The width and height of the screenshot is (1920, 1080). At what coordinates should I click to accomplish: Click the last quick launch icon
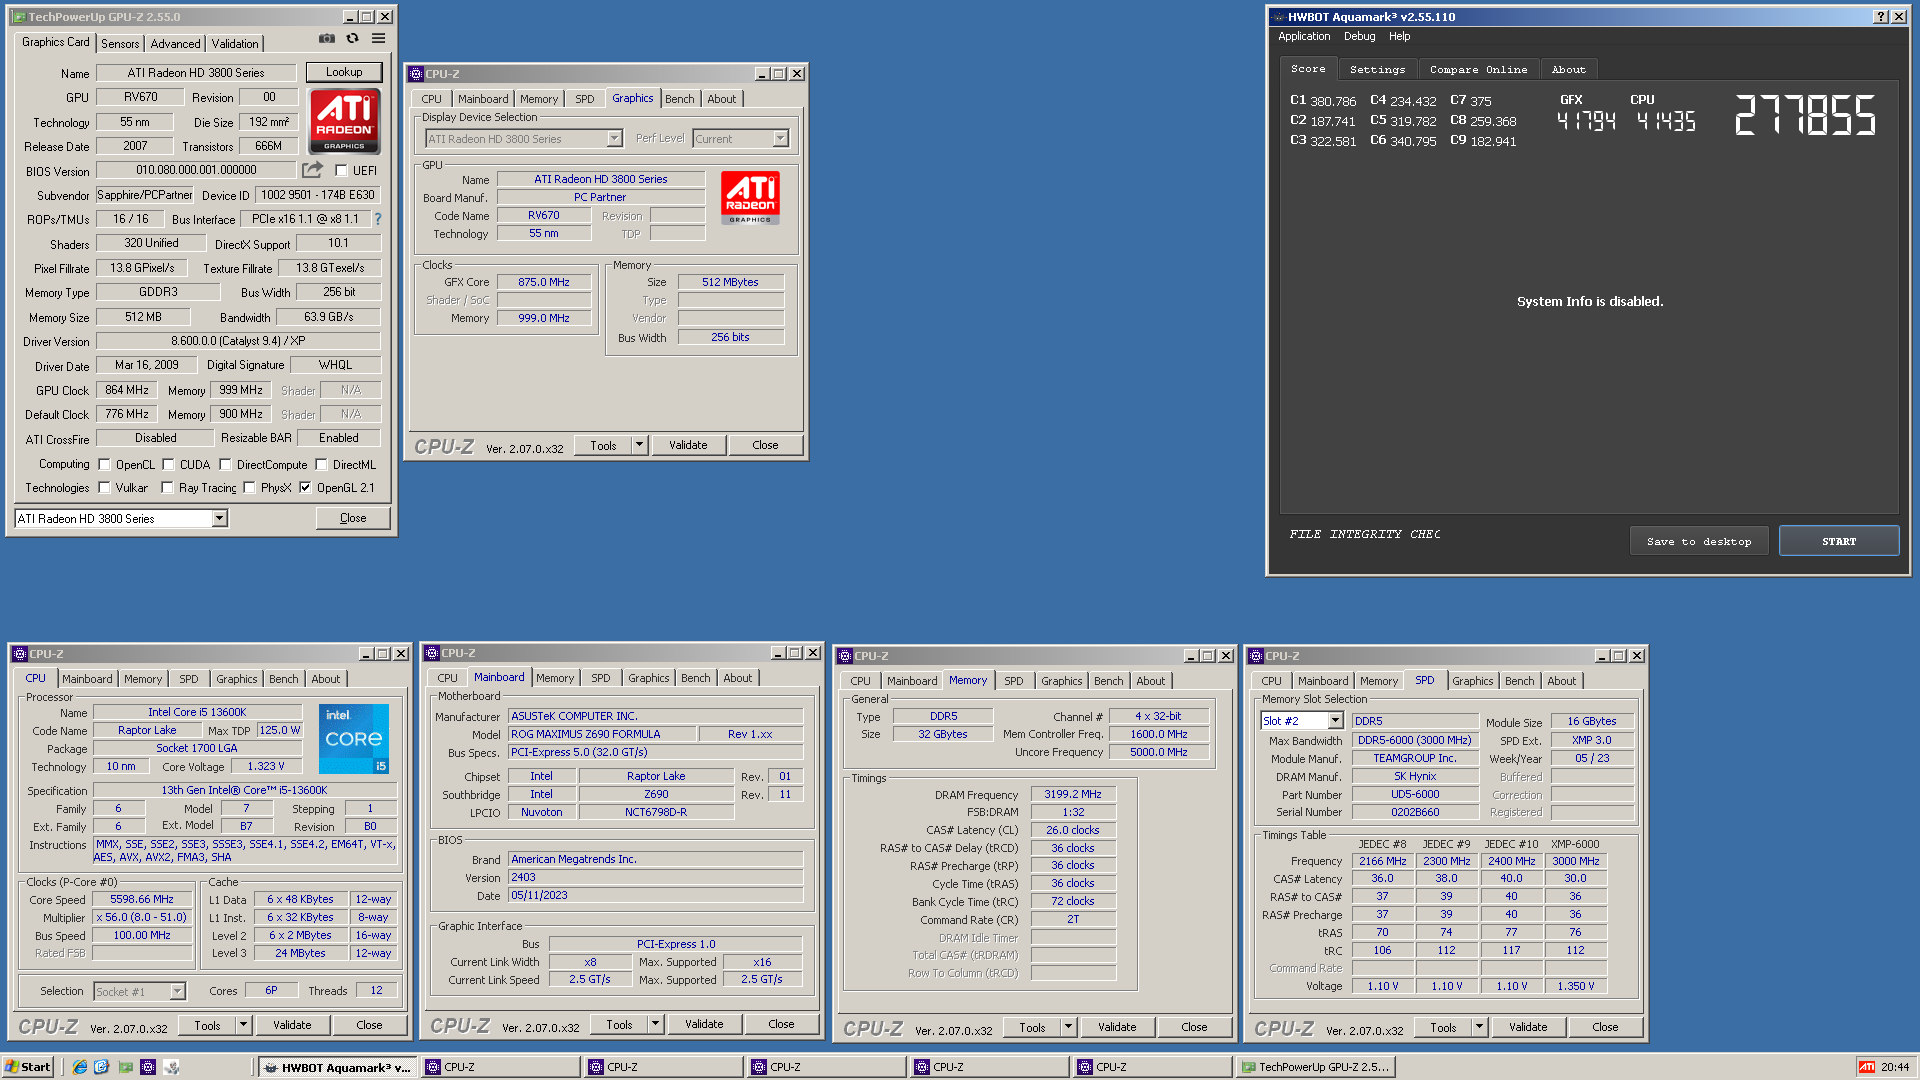[172, 1067]
